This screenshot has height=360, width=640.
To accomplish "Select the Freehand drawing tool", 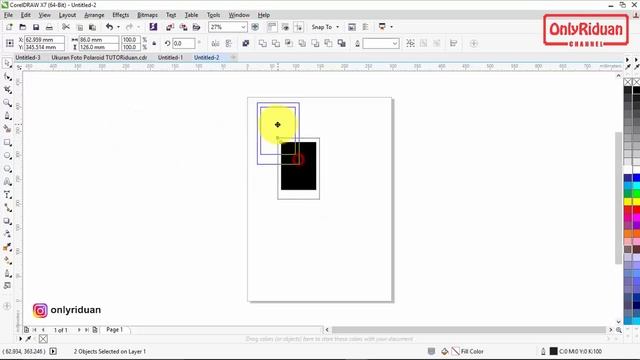I will pos(7,116).
